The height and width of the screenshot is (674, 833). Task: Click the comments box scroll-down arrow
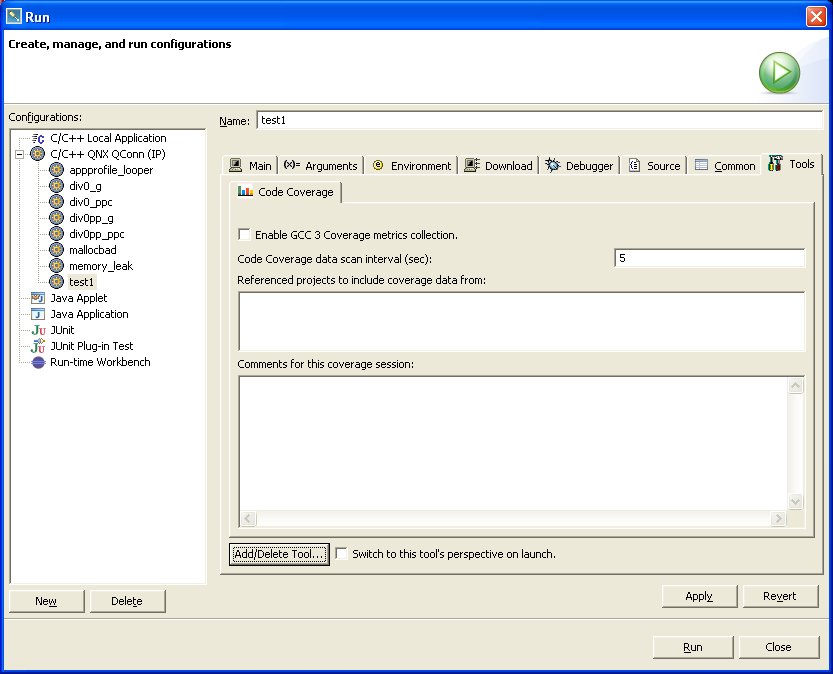[796, 502]
